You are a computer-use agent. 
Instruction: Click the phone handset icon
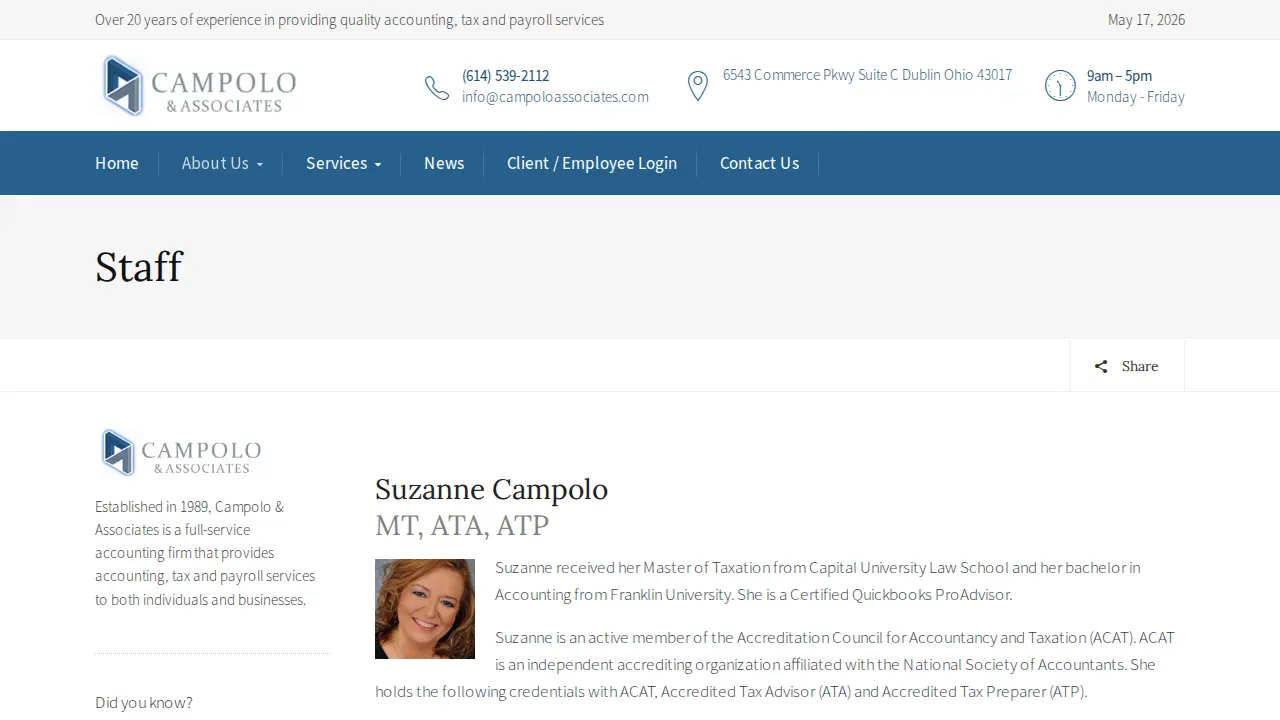[437, 88]
